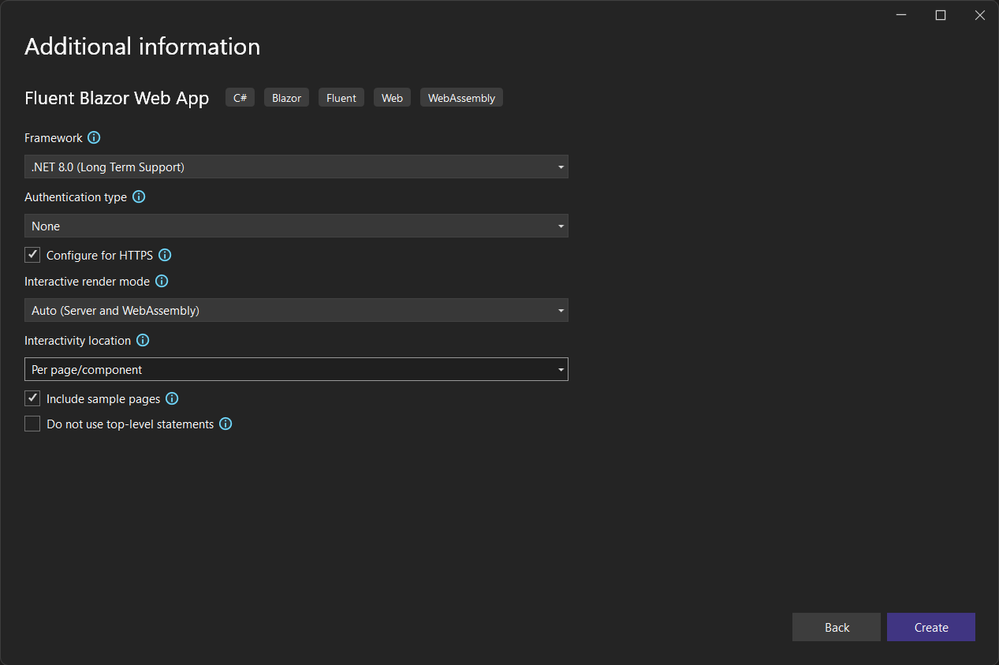Click the Create button
999x665 pixels.
pyautogui.click(x=931, y=627)
